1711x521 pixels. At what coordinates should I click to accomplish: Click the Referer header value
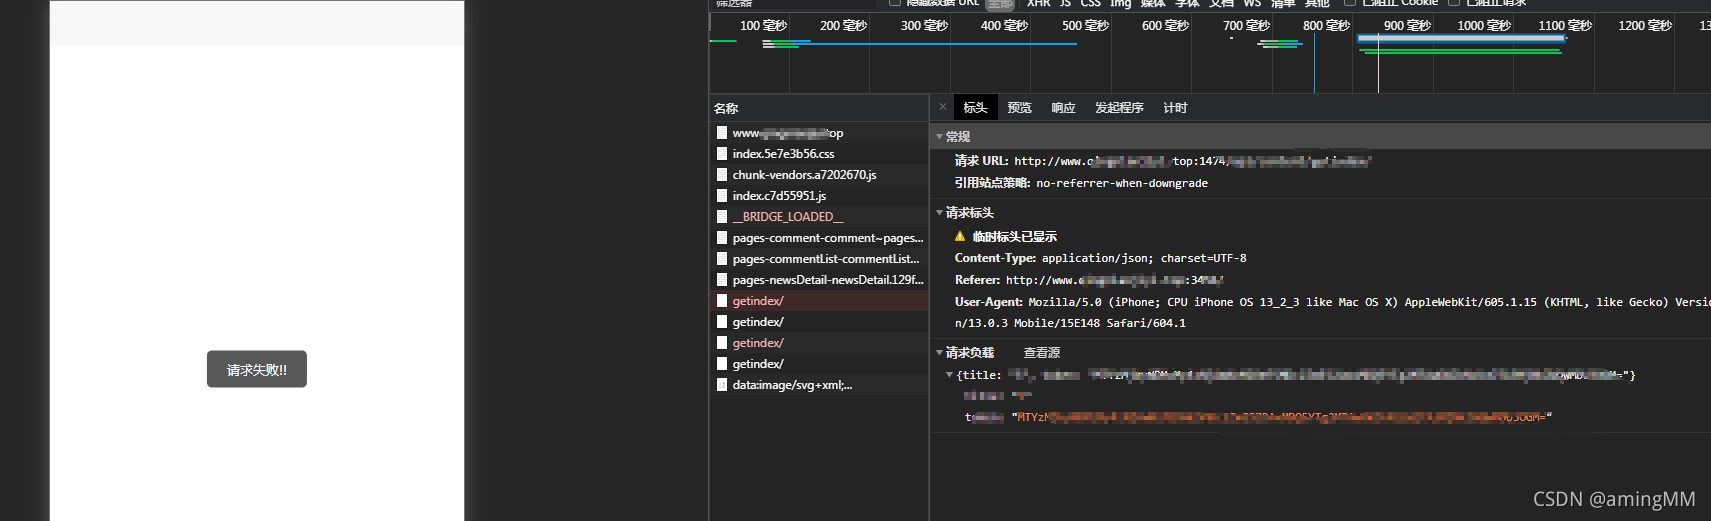[1114, 280]
